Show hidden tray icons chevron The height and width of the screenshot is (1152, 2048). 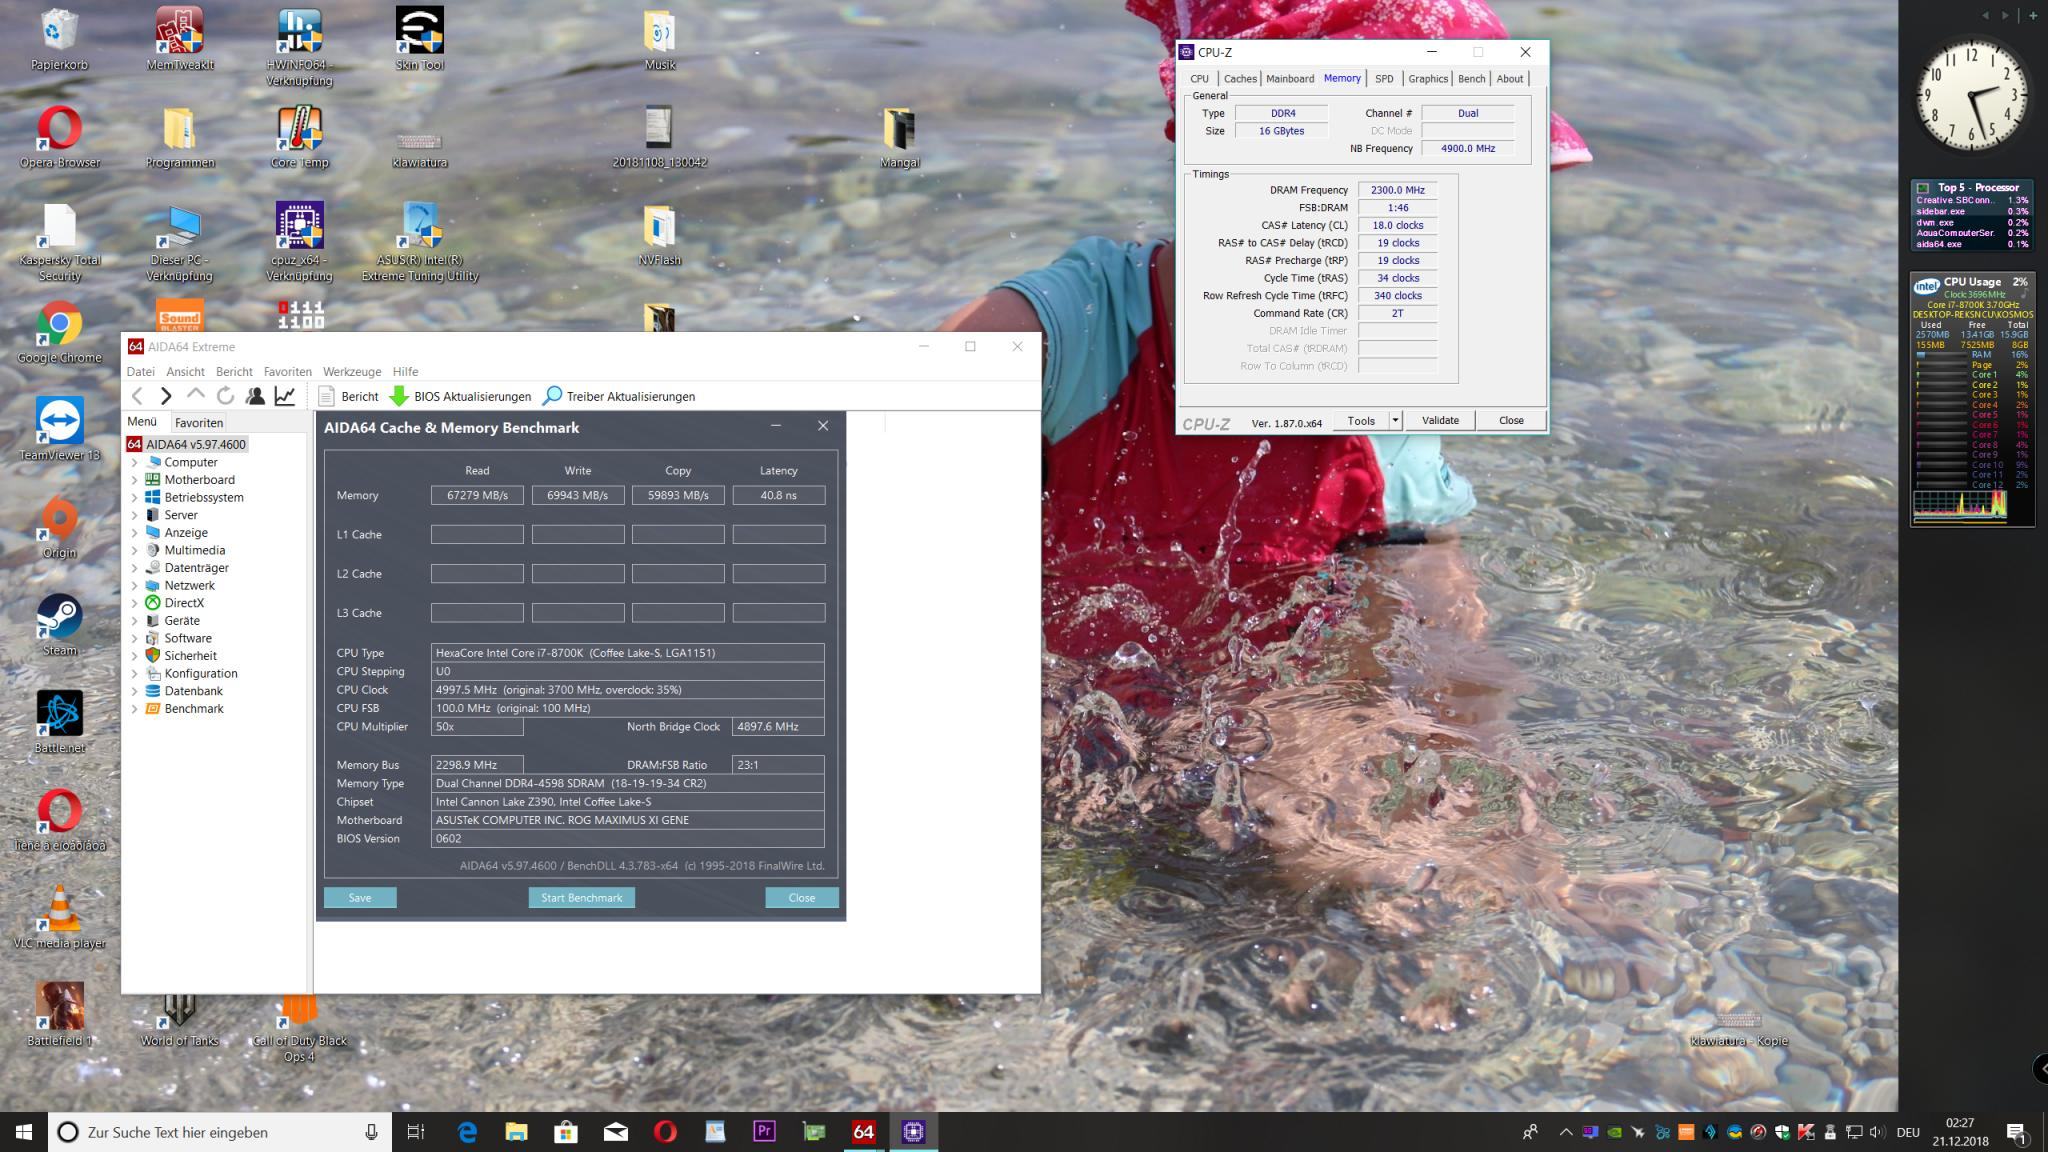[1565, 1132]
